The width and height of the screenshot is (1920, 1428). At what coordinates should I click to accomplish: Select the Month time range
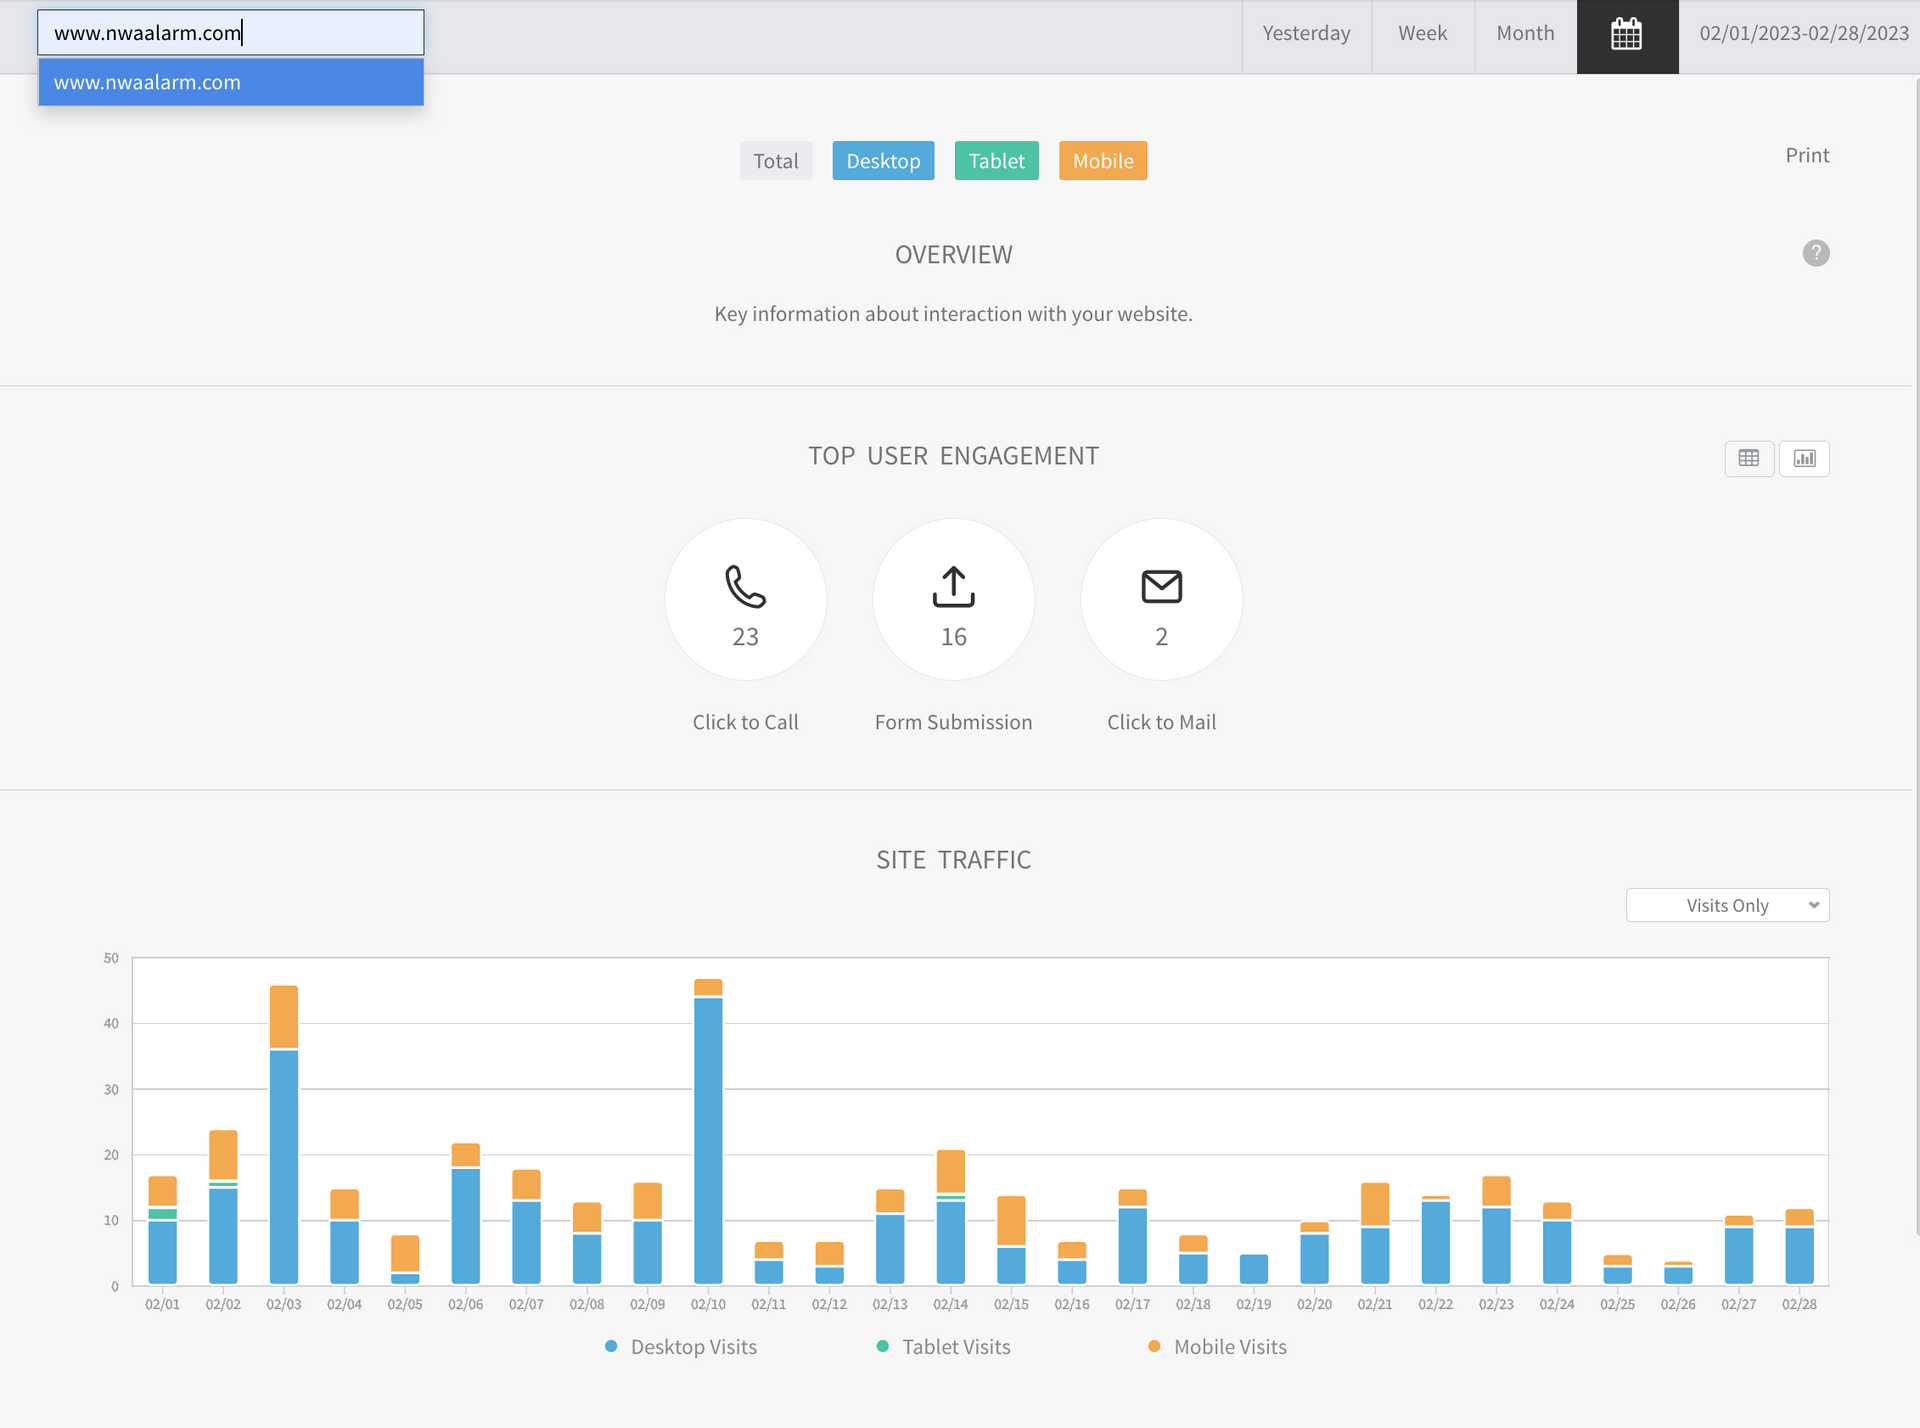pos(1525,33)
